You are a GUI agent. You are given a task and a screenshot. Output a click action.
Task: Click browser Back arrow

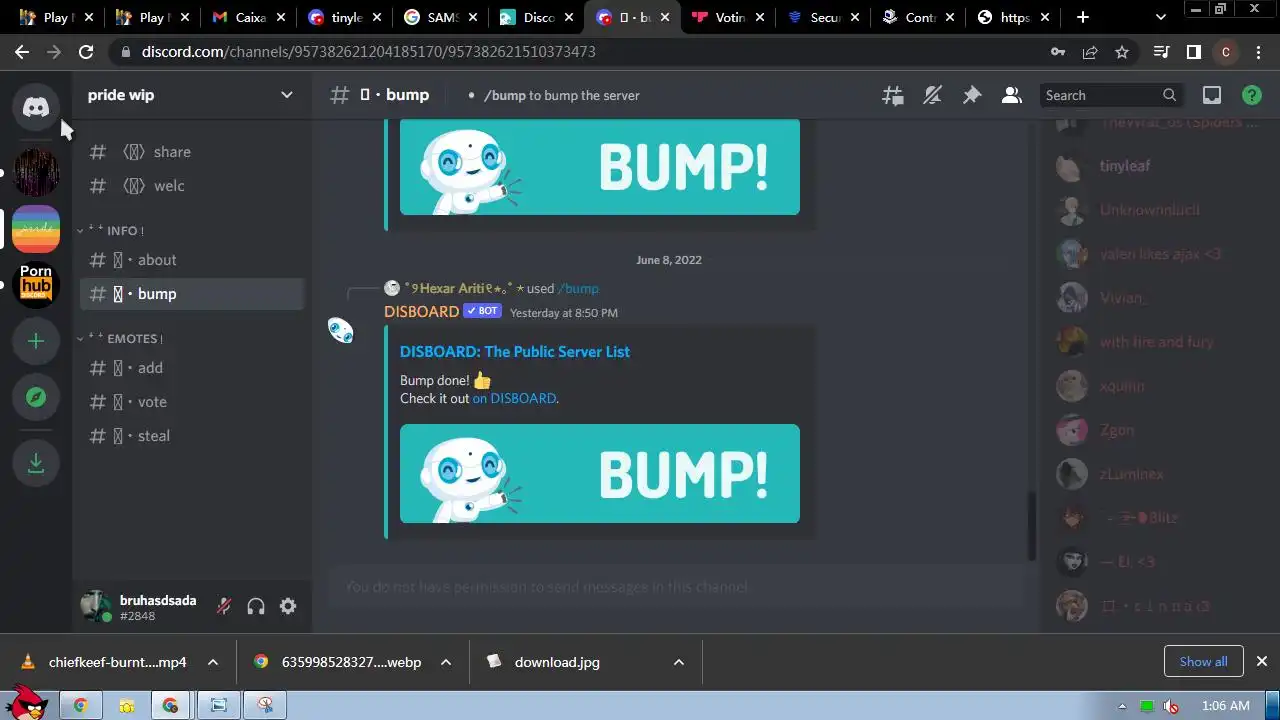[x=22, y=52]
